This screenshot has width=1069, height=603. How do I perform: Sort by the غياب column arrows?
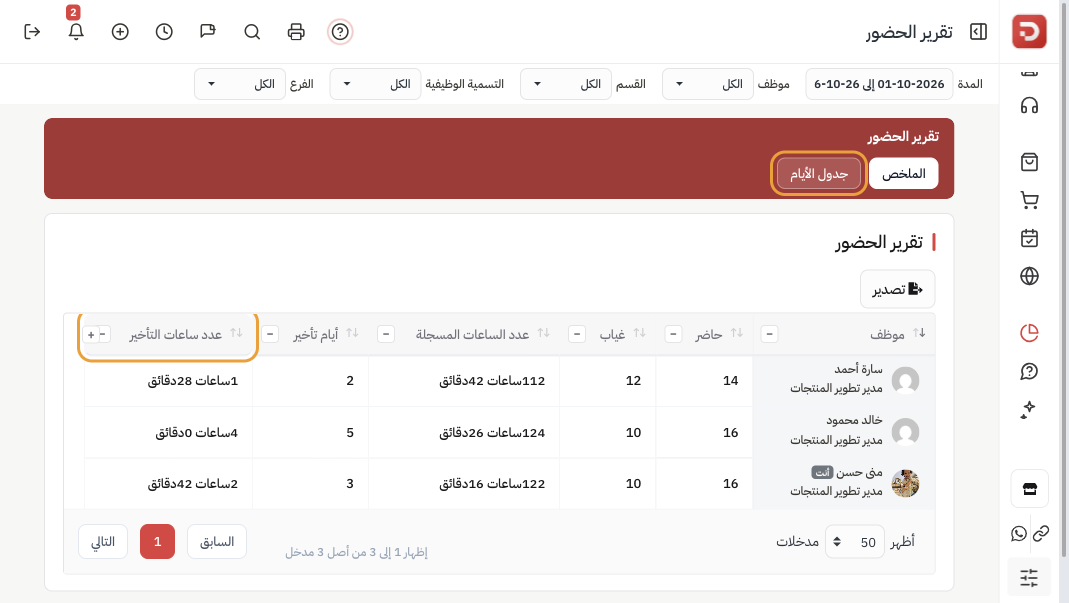pos(639,333)
